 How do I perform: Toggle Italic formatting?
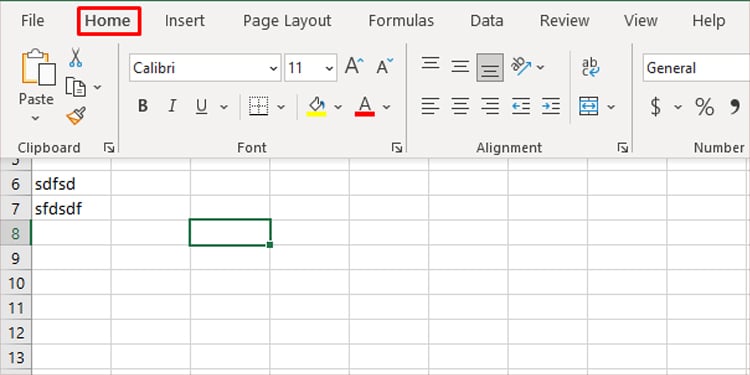[172, 106]
